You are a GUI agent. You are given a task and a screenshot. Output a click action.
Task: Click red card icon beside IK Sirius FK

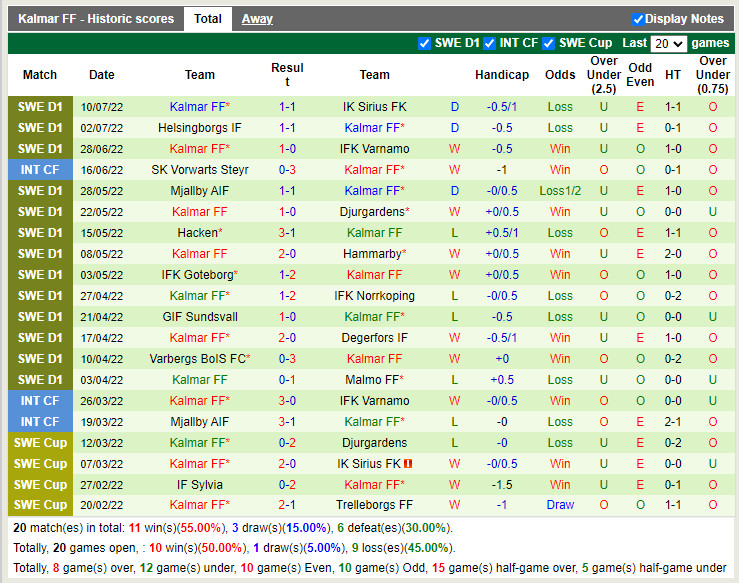[x=409, y=464]
